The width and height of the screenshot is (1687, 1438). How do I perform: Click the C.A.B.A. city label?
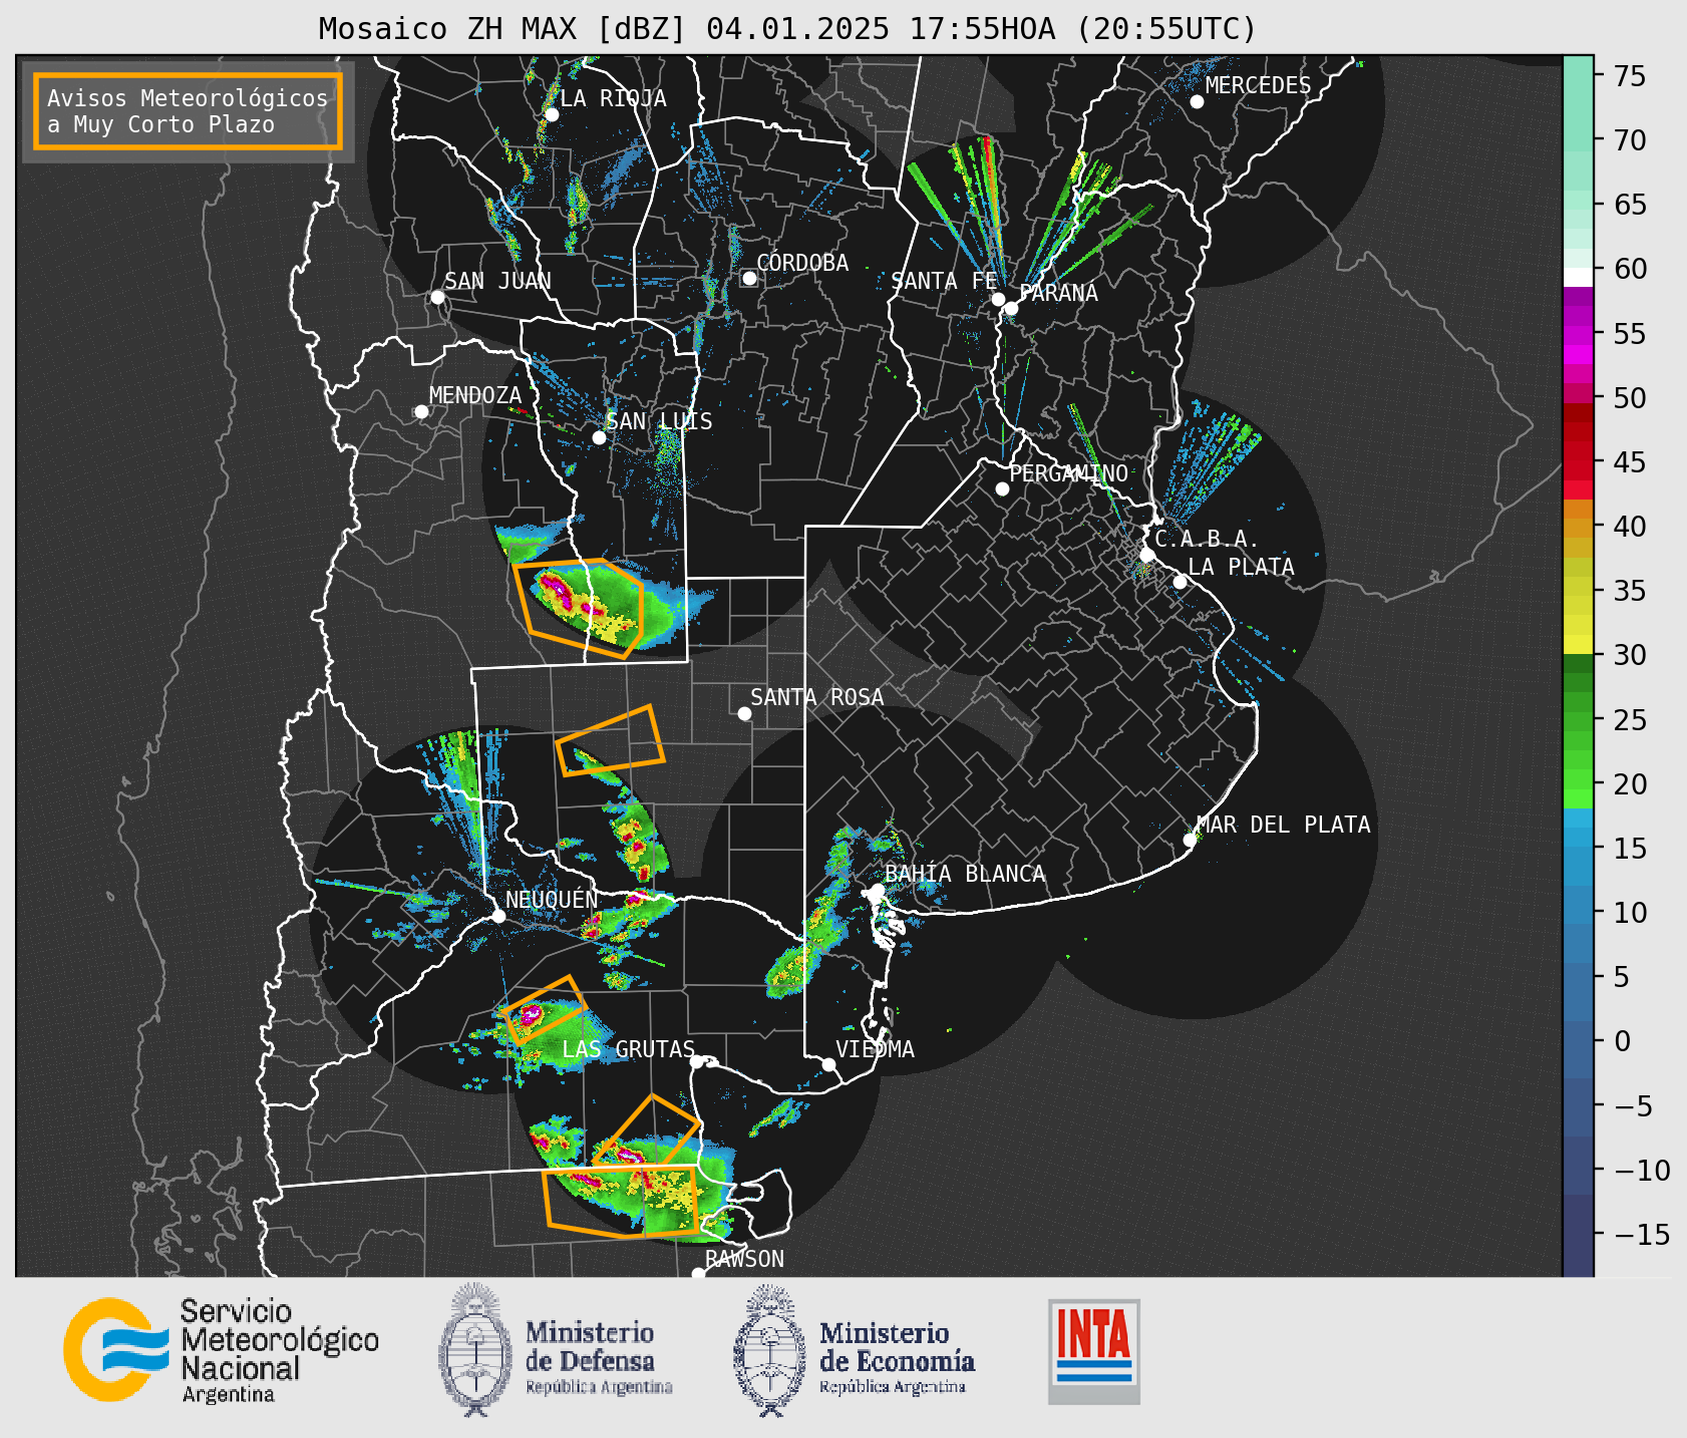pyautogui.click(x=1206, y=539)
